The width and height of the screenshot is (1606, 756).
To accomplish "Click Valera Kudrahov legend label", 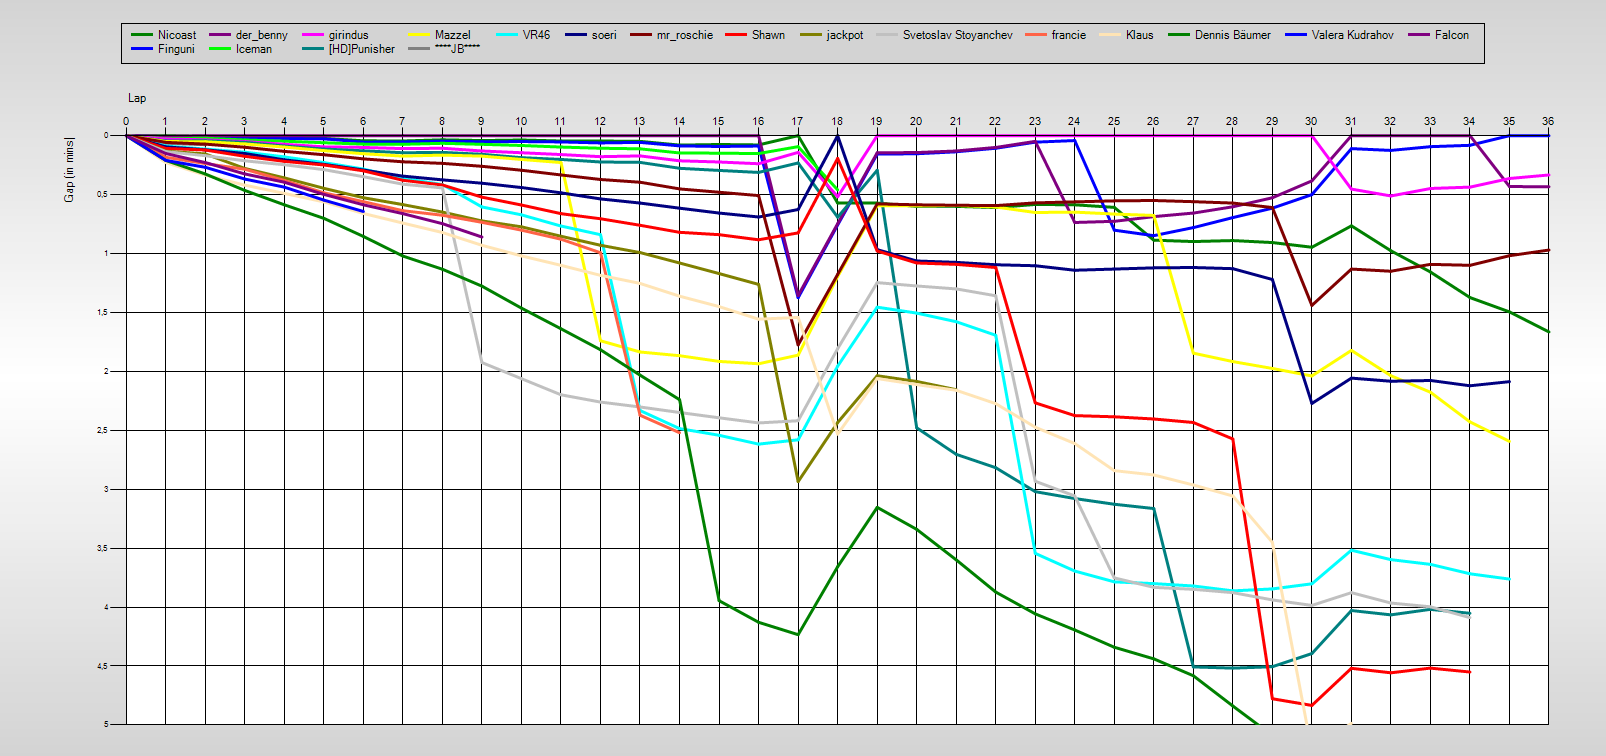I will click(x=1352, y=35).
